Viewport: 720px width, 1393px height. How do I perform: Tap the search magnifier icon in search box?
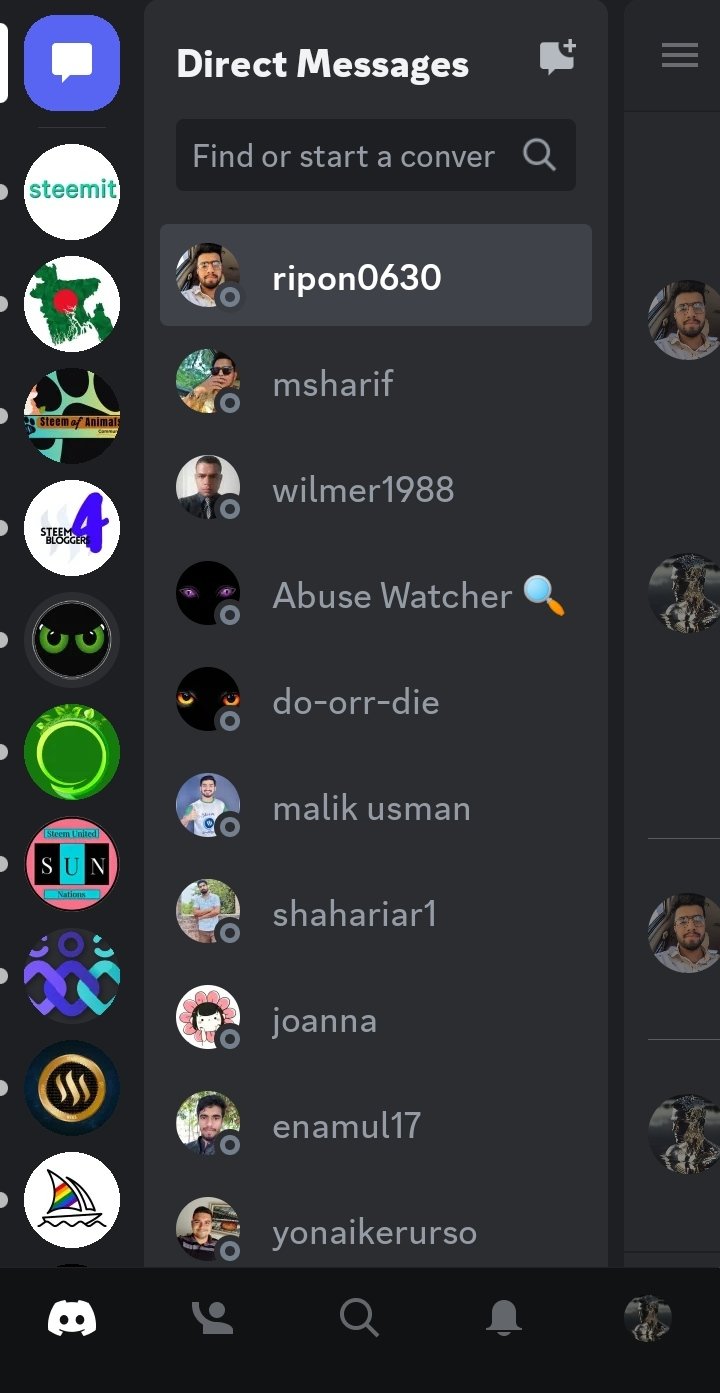[x=539, y=155]
